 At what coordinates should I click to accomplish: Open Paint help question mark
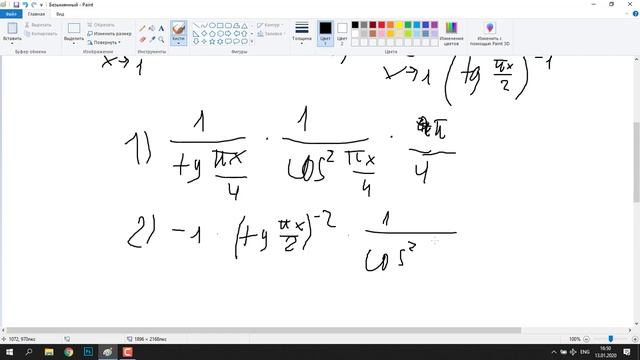[635, 14]
